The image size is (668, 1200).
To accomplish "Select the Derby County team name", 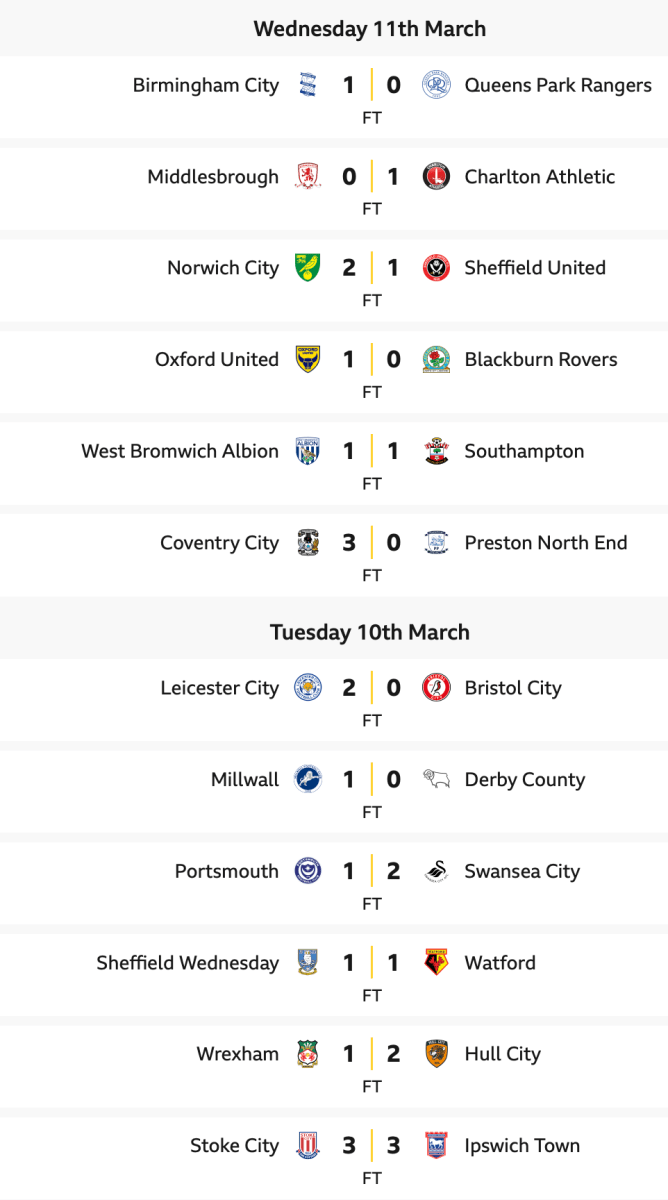I will tap(524, 780).
